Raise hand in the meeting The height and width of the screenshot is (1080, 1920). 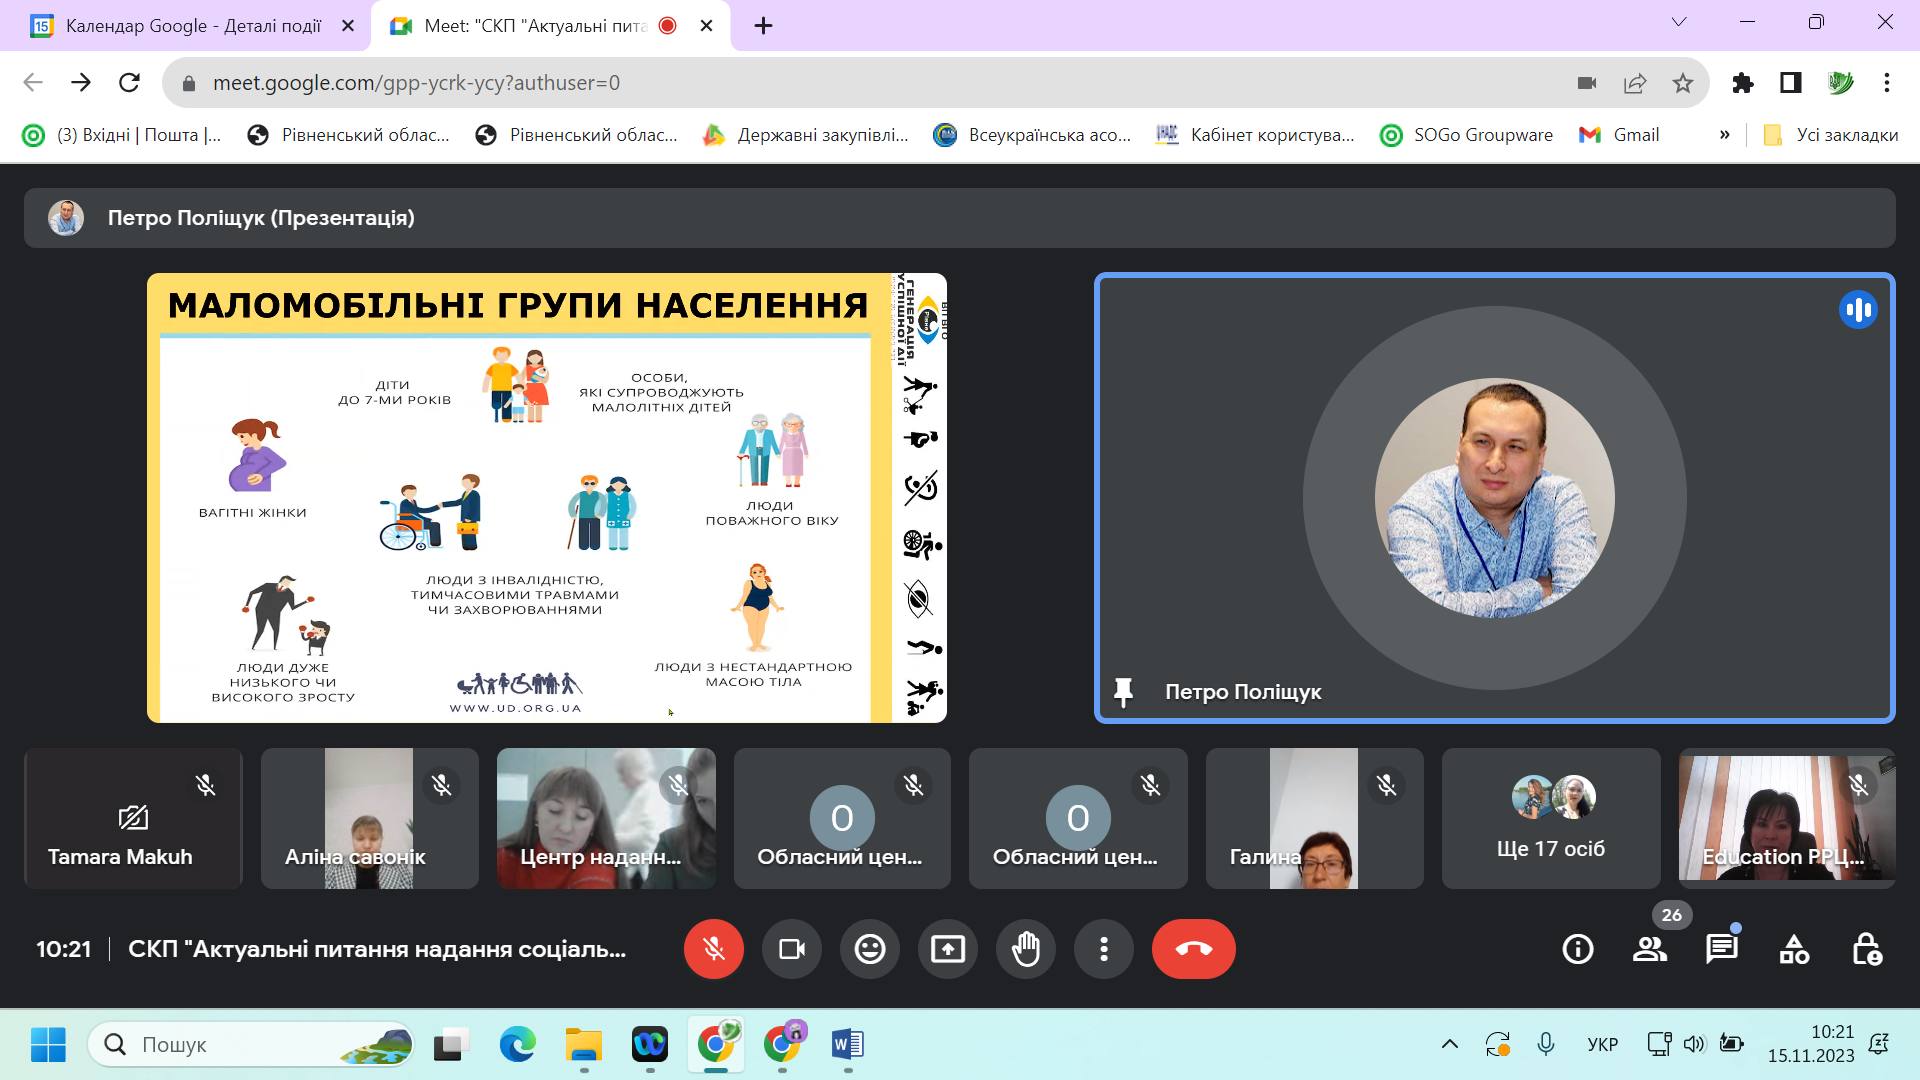click(x=1026, y=949)
